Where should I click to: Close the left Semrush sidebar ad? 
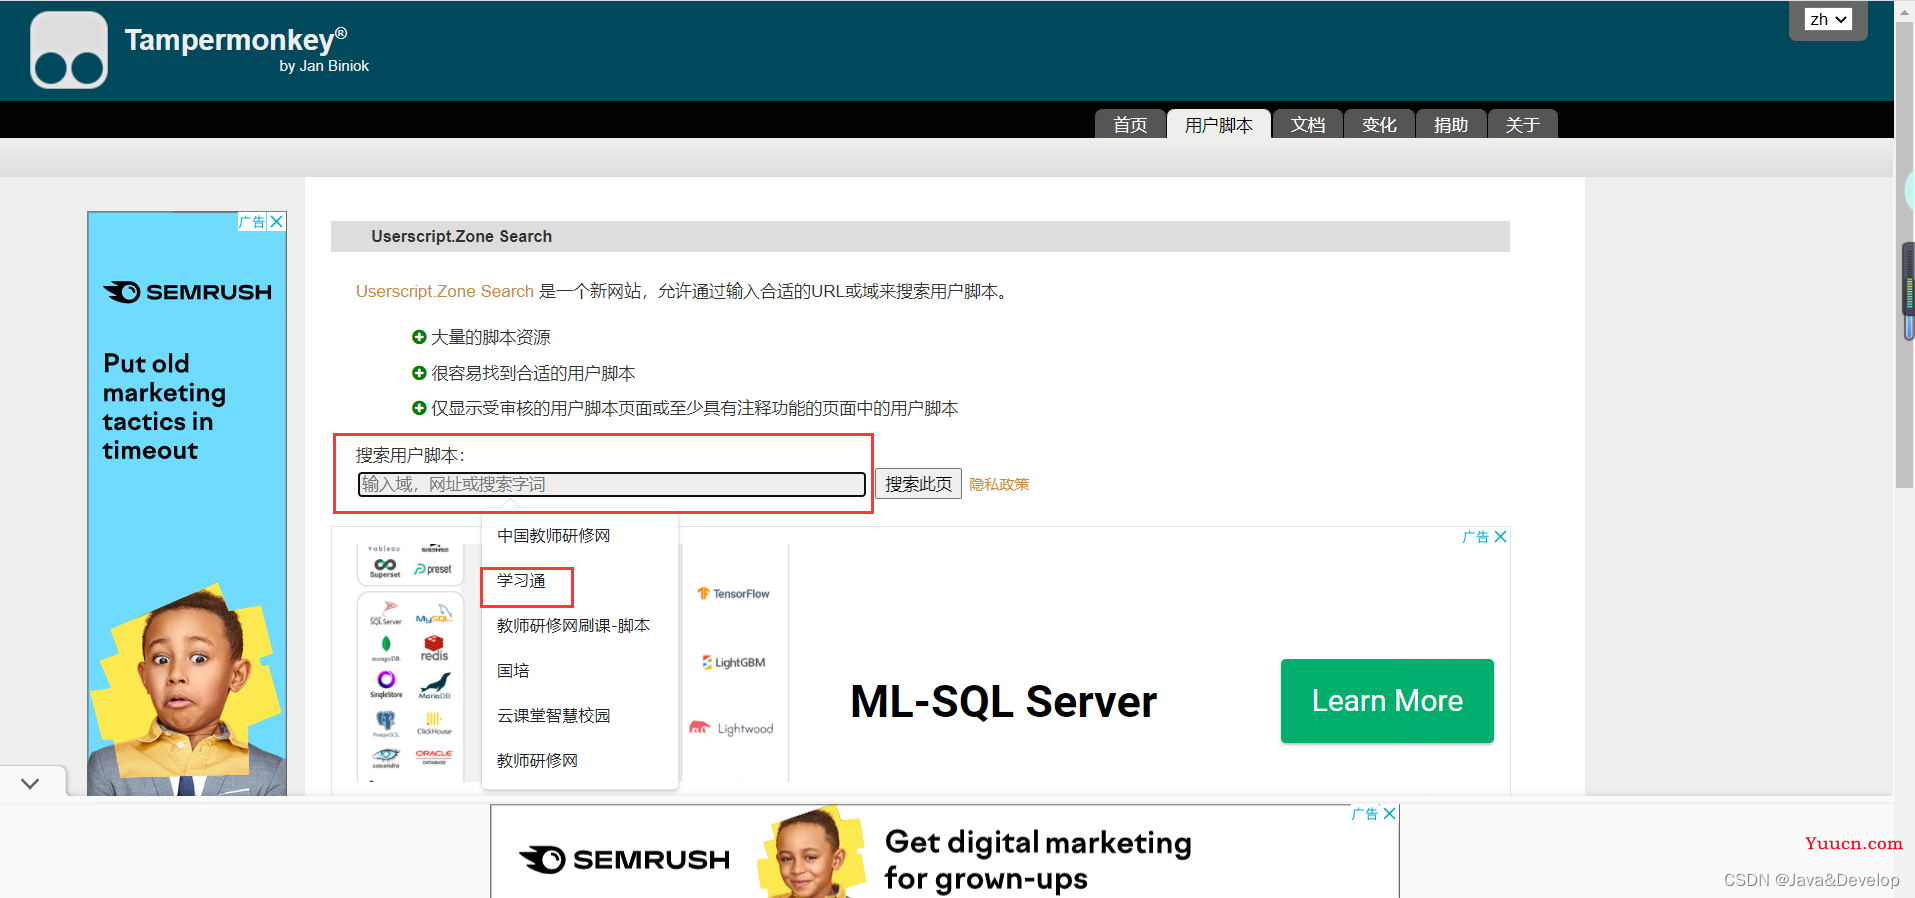277,222
